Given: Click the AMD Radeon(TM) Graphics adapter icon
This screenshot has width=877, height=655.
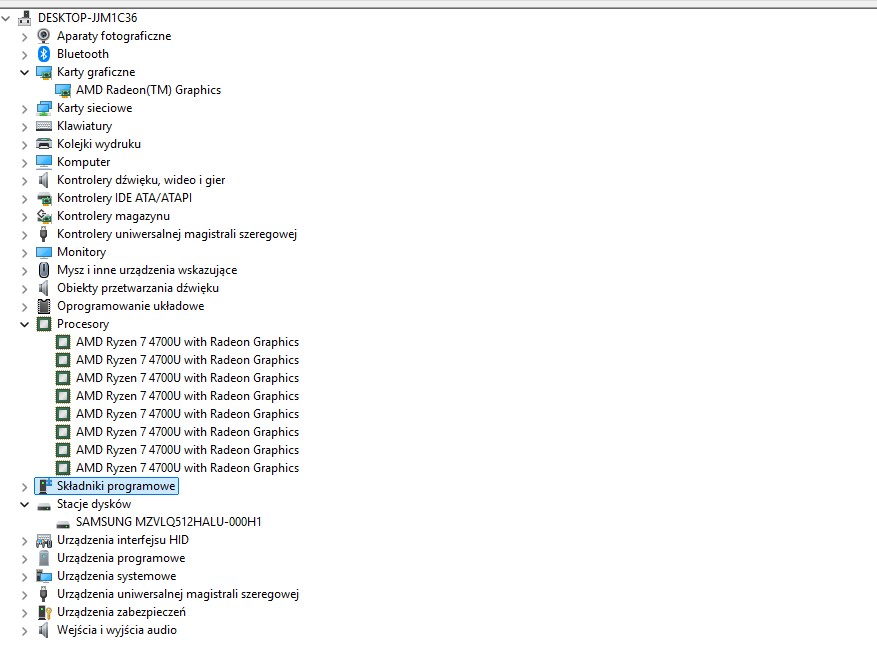Looking at the screenshot, I should pyautogui.click(x=63, y=90).
